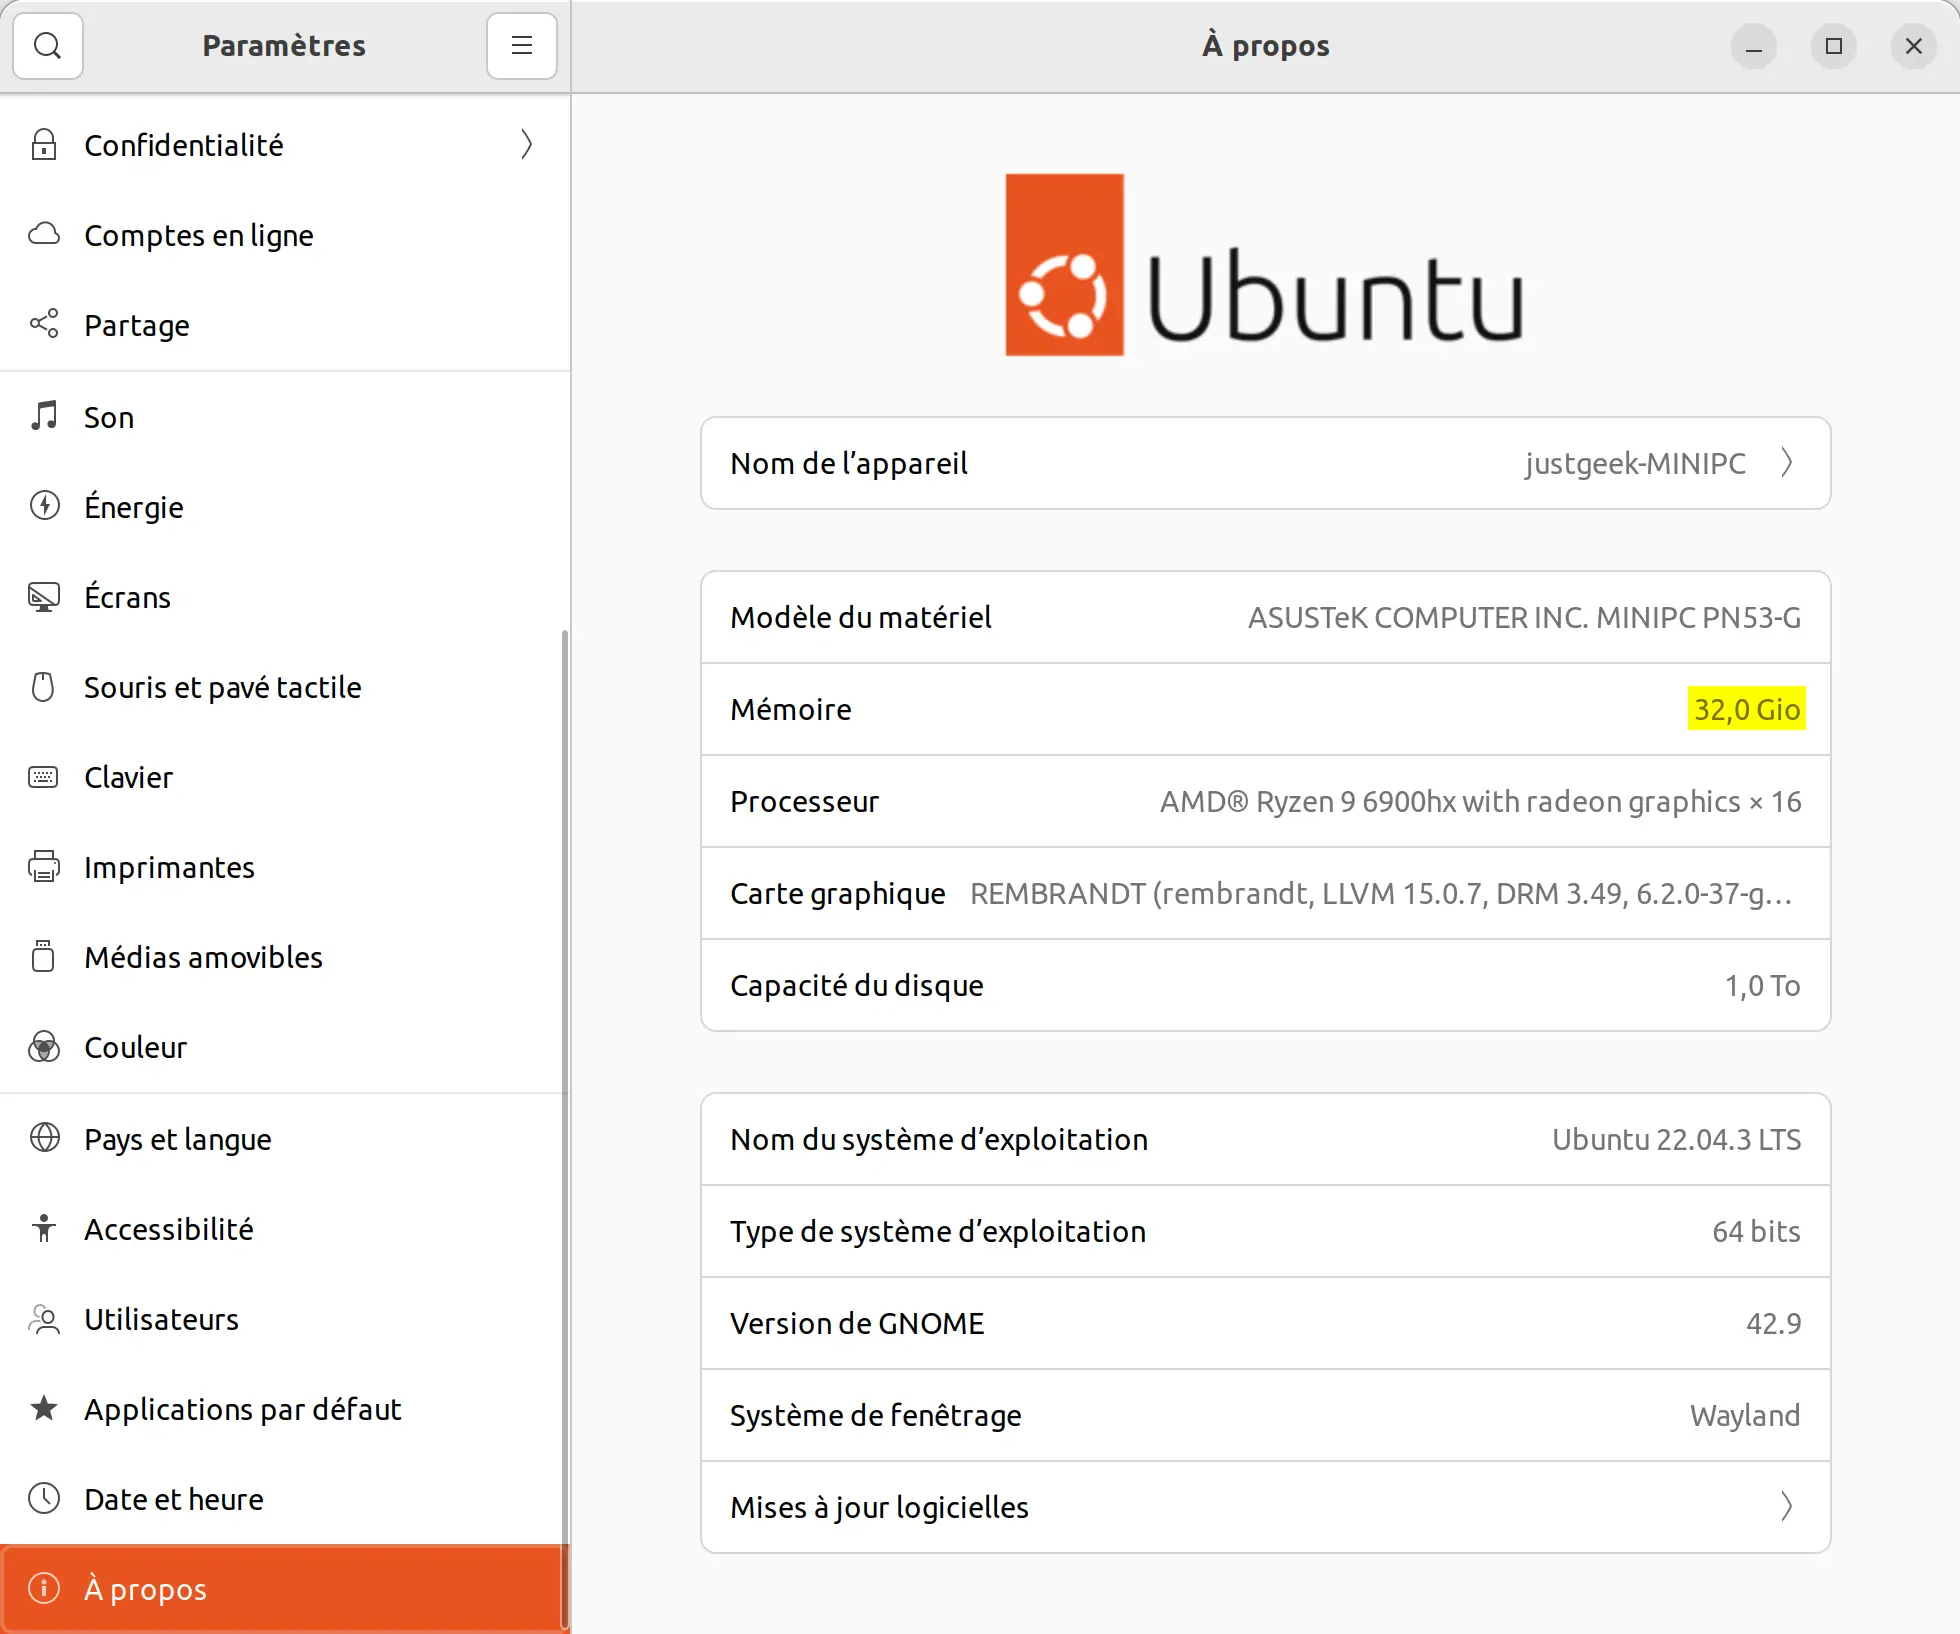
Task: Click the GNOME version 42.9 value
Action: pos(1773,1323)
